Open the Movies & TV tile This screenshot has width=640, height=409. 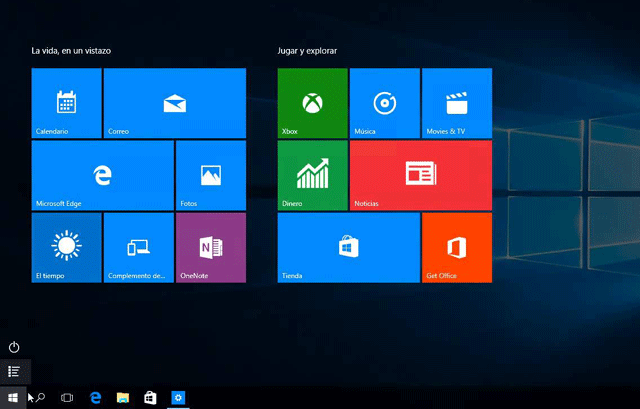[456, 103]
